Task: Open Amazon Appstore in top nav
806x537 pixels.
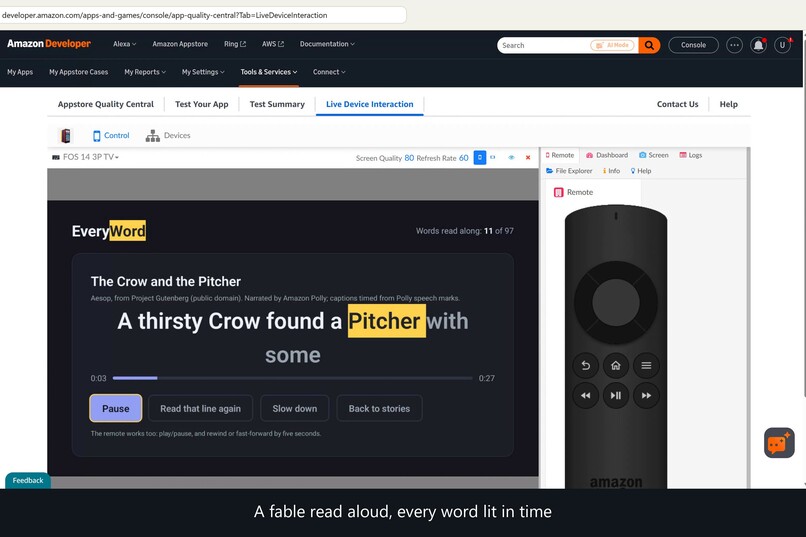Action: click(x=180, y=44)
